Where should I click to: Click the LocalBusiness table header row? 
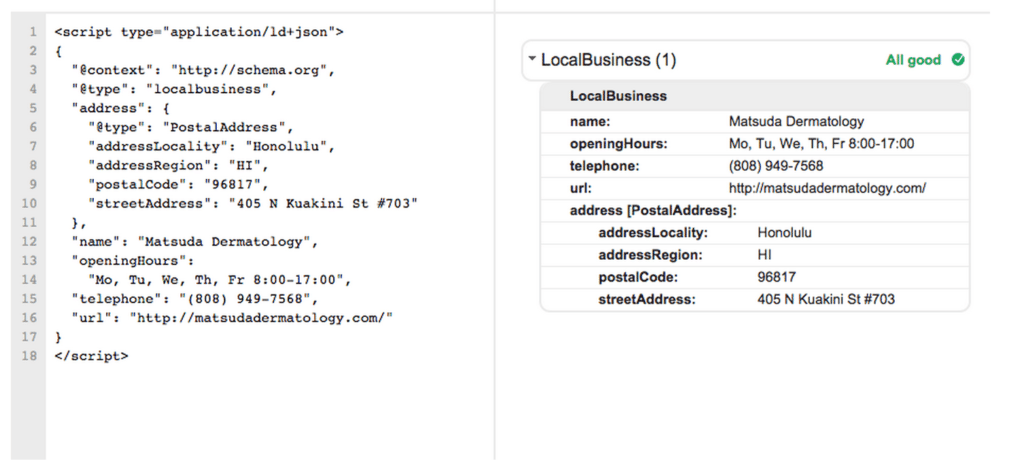pos(755,96)
